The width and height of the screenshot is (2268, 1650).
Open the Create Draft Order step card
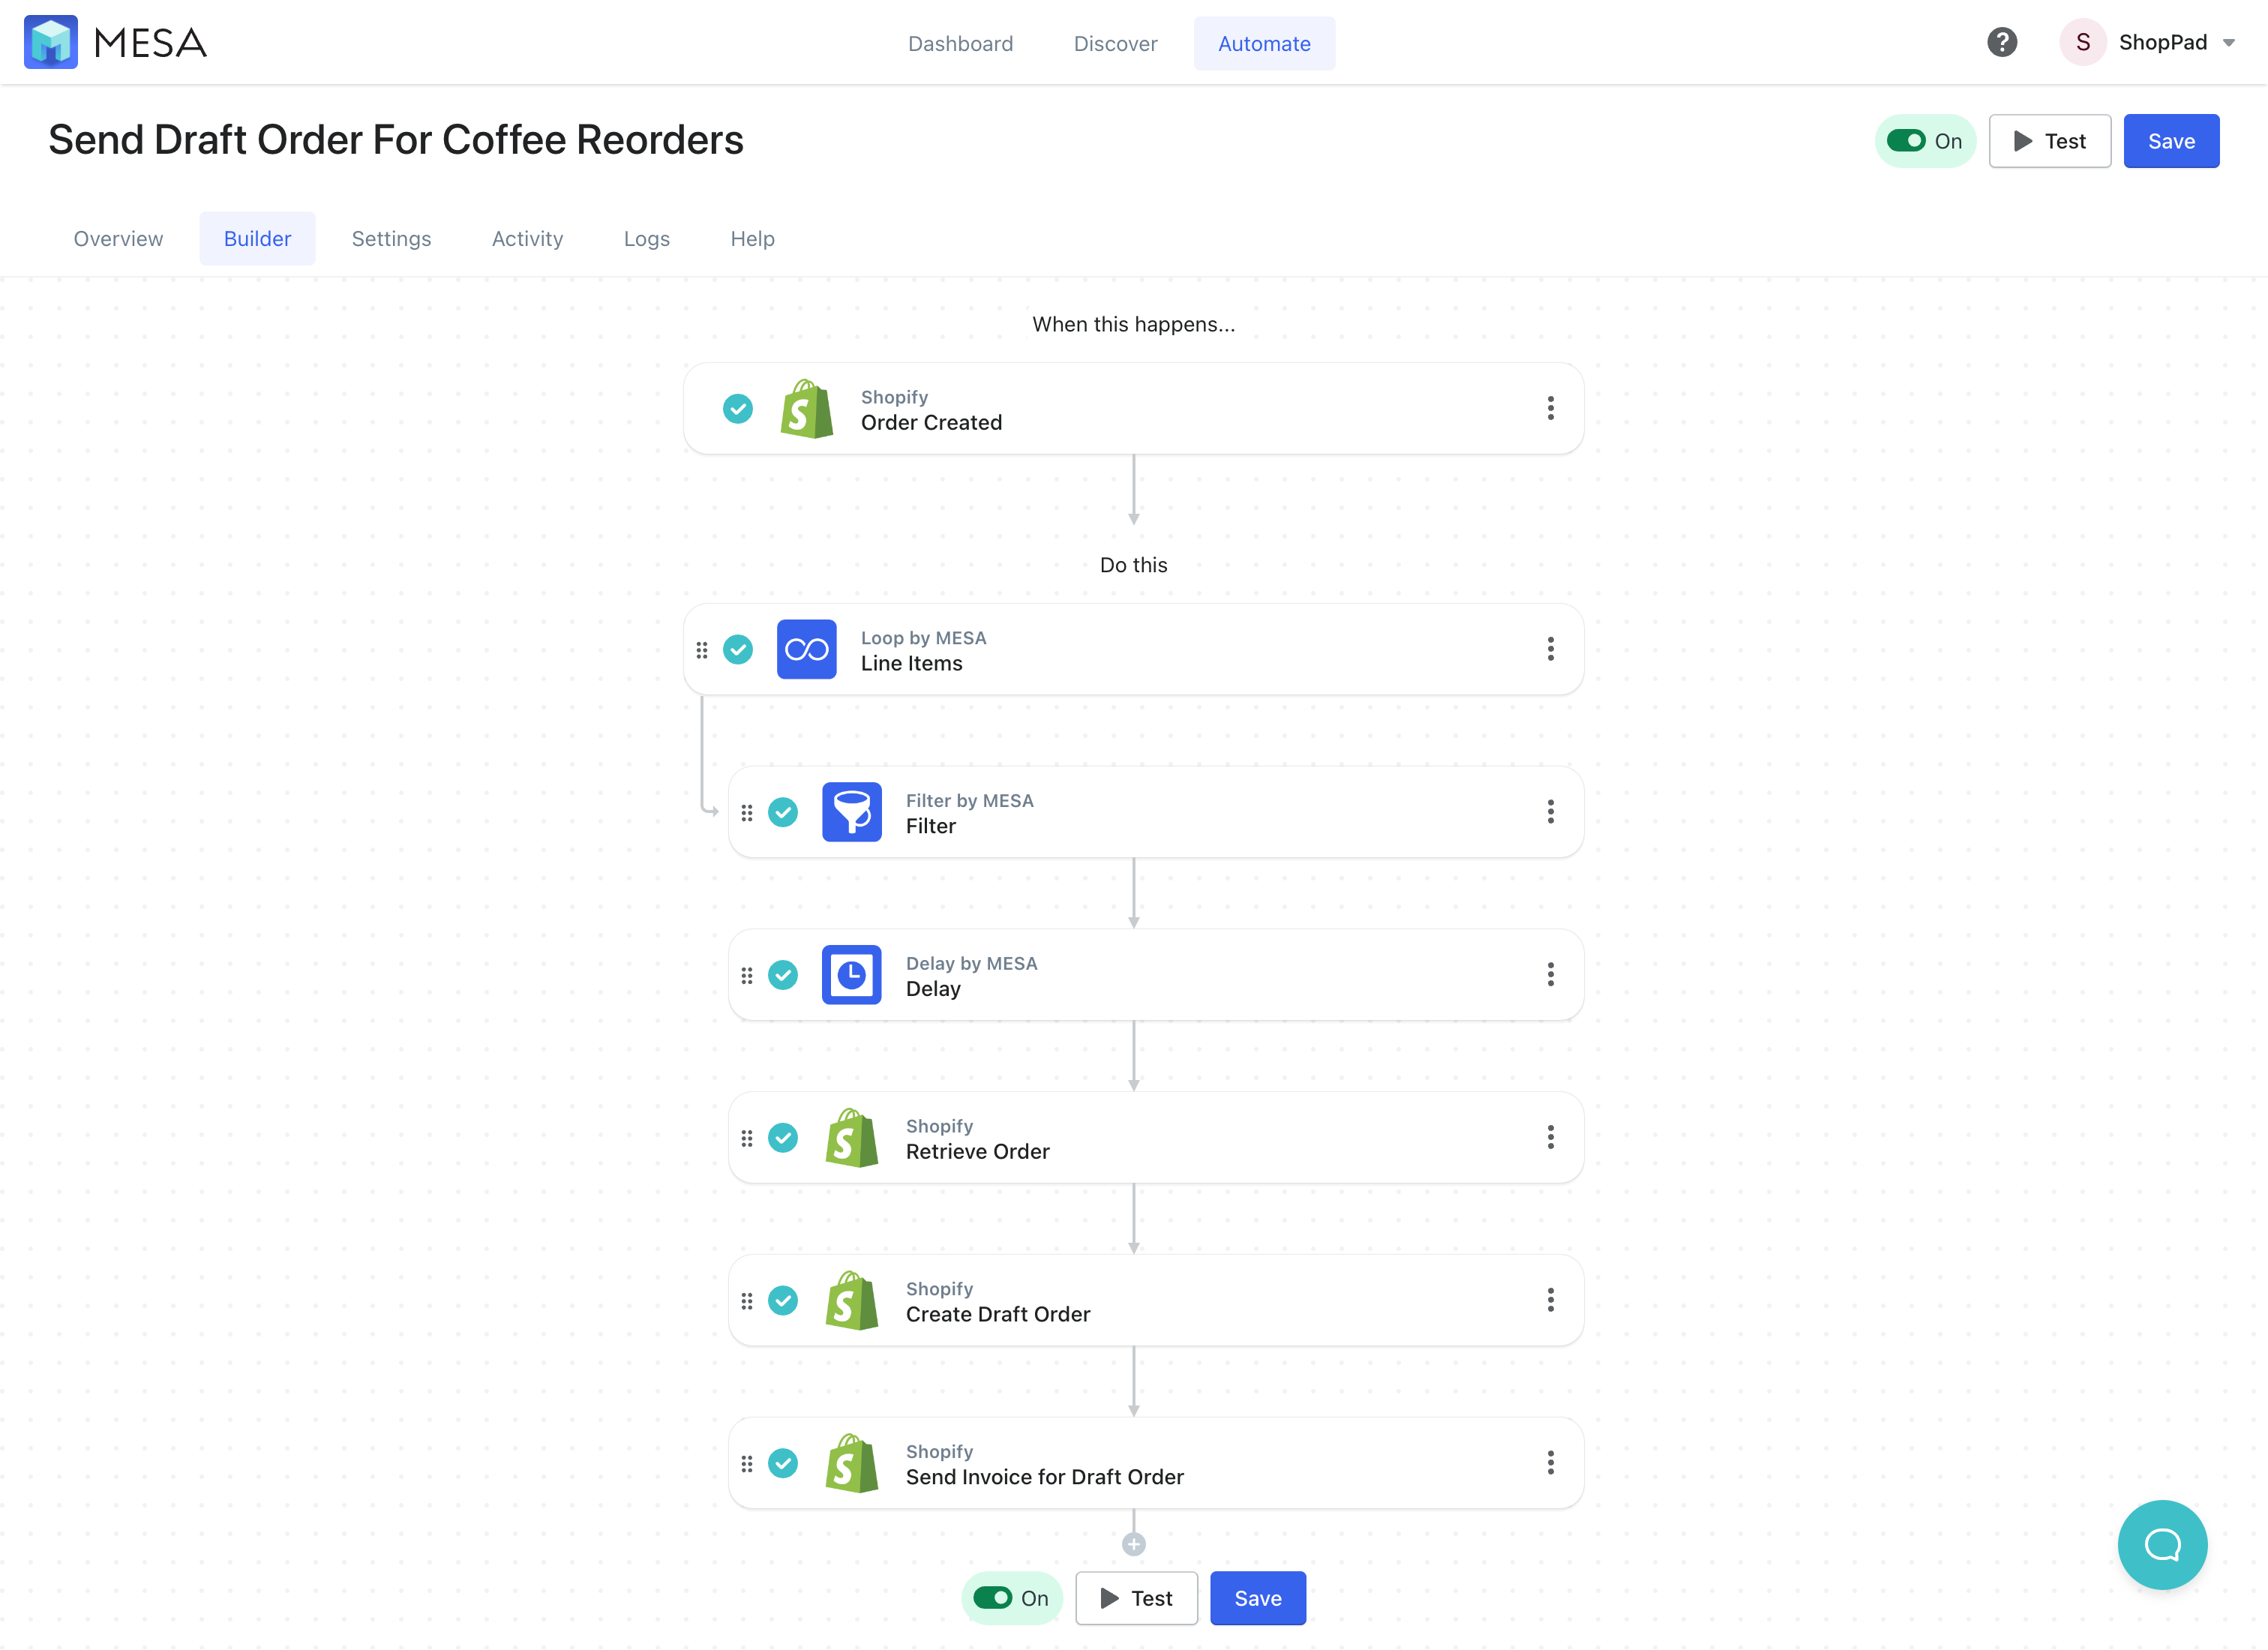point(1155,1300)
